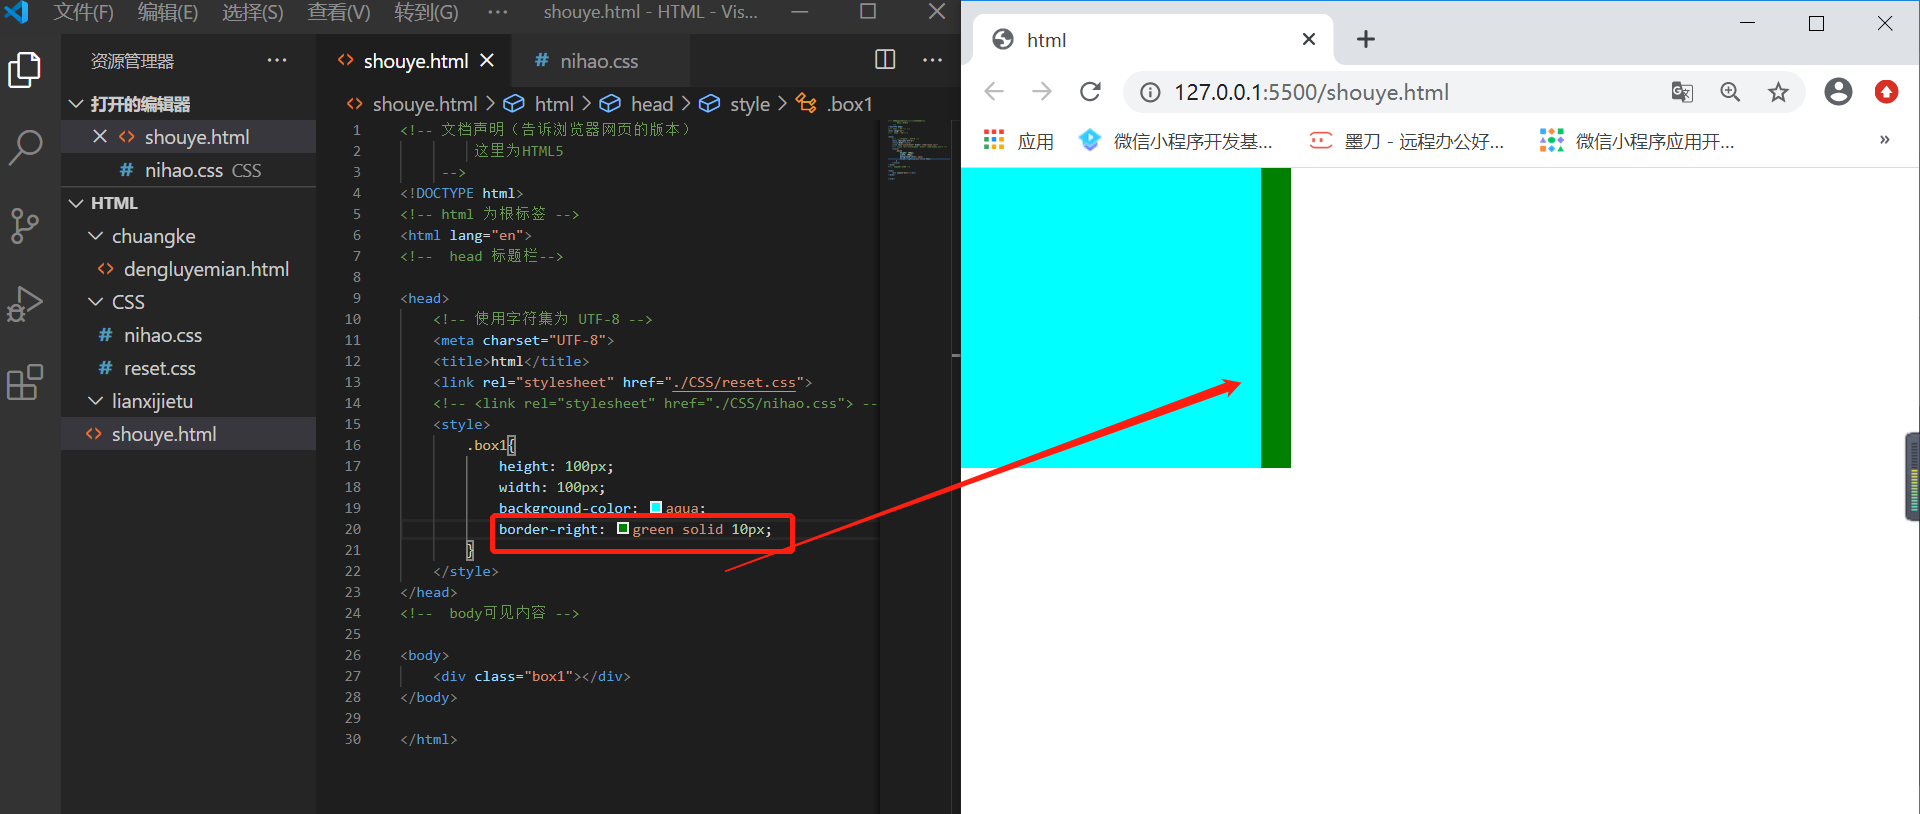Open the 应用 apps bookmark shortcut
The width and height of the screenshot is (1920, 814).
(1019, 141)
